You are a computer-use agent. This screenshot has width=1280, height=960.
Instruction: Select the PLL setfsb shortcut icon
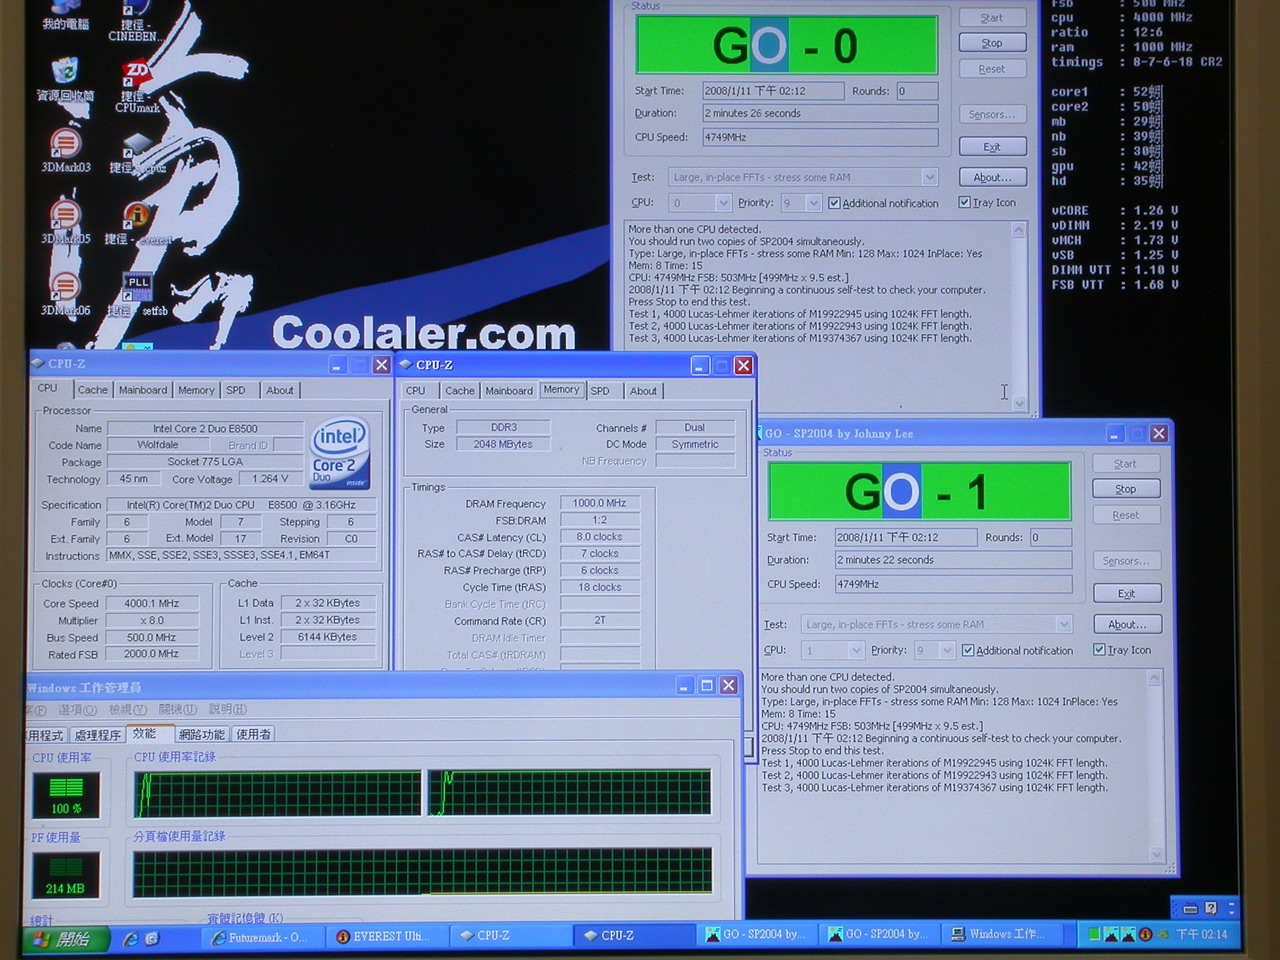(138, 294)
